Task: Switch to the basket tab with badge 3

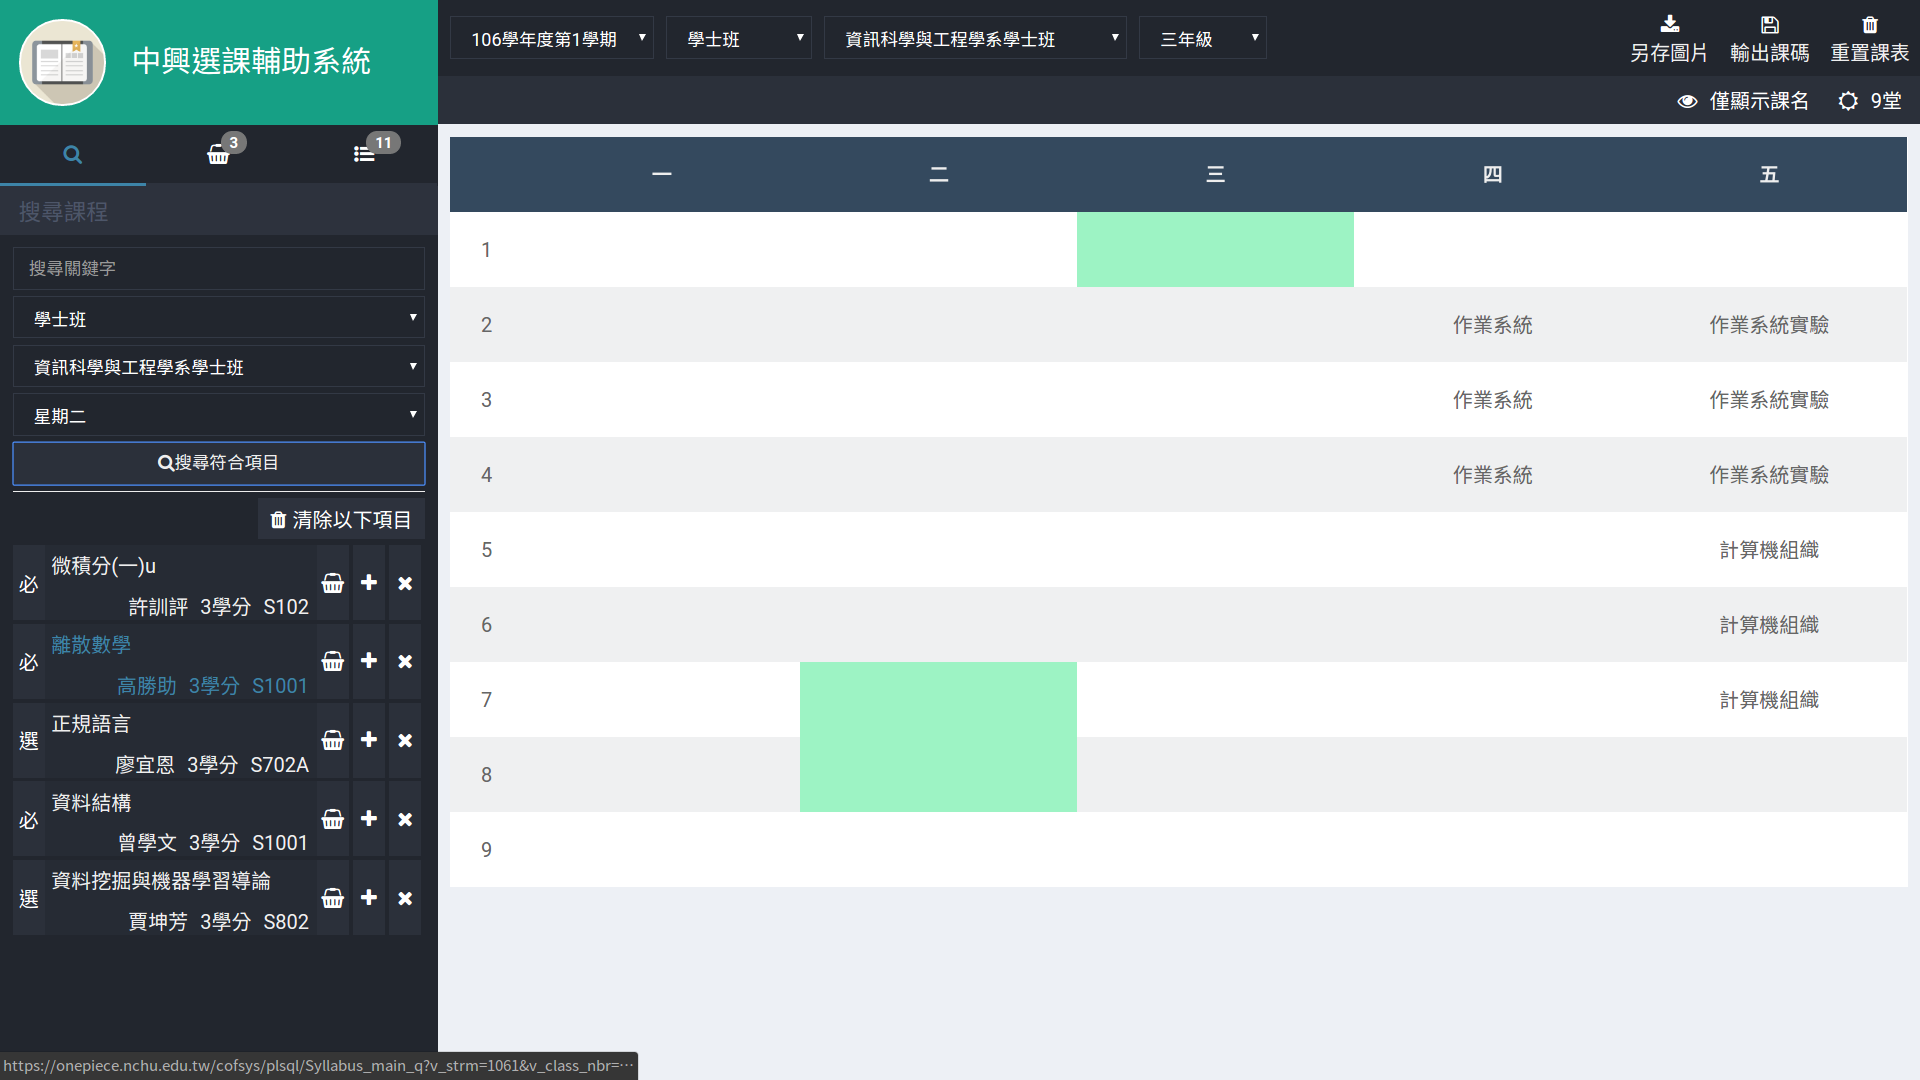Action: coord(218,154)
